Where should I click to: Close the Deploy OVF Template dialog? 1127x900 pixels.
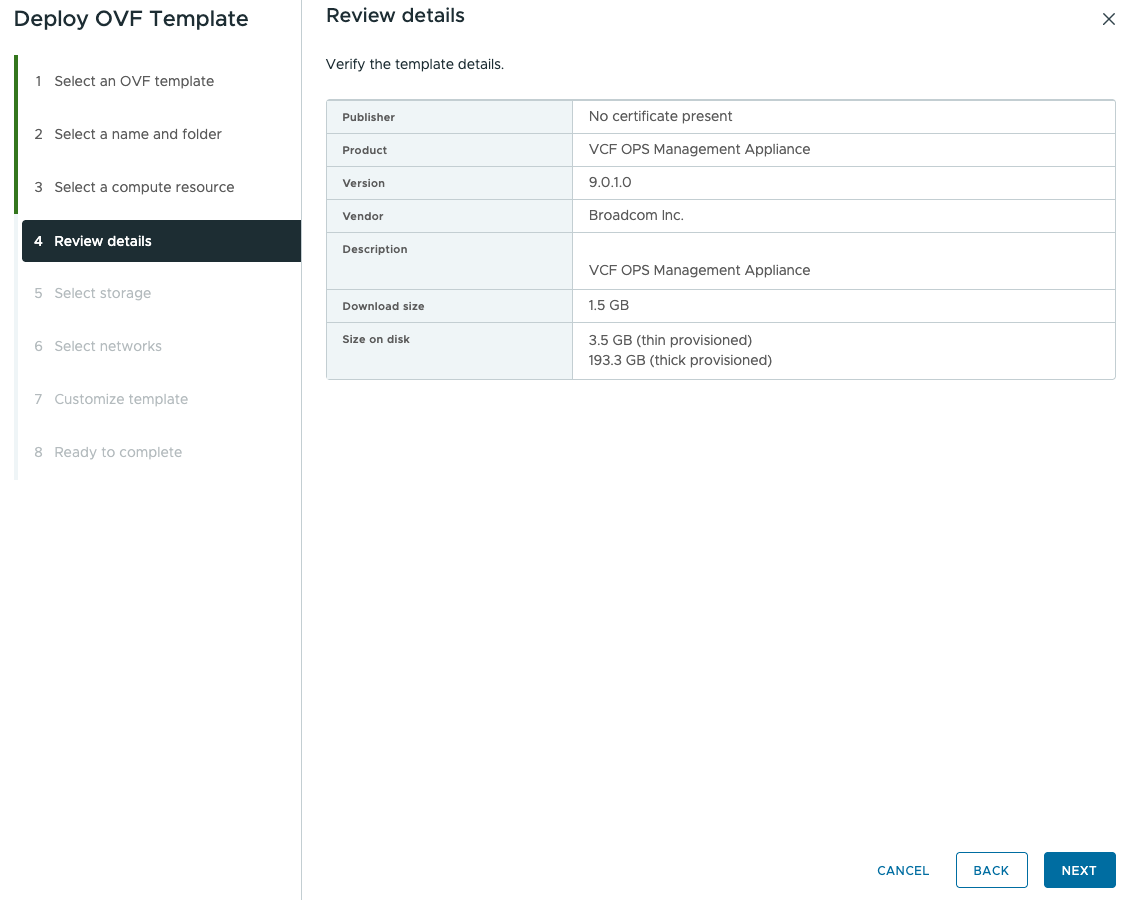[1108, 19]
